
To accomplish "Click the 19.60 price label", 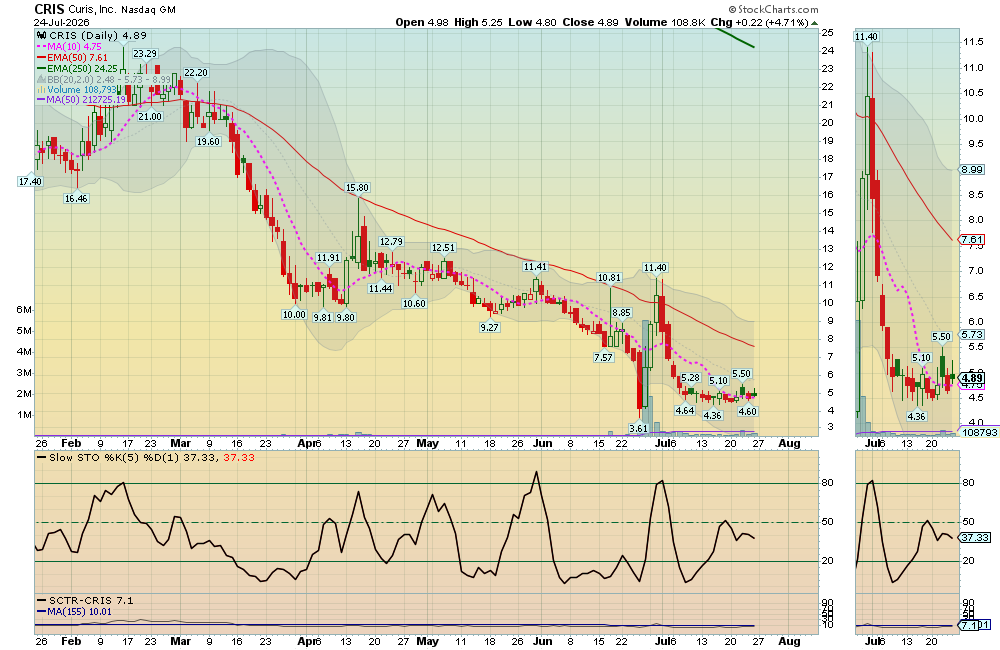I will coord(208,142).
